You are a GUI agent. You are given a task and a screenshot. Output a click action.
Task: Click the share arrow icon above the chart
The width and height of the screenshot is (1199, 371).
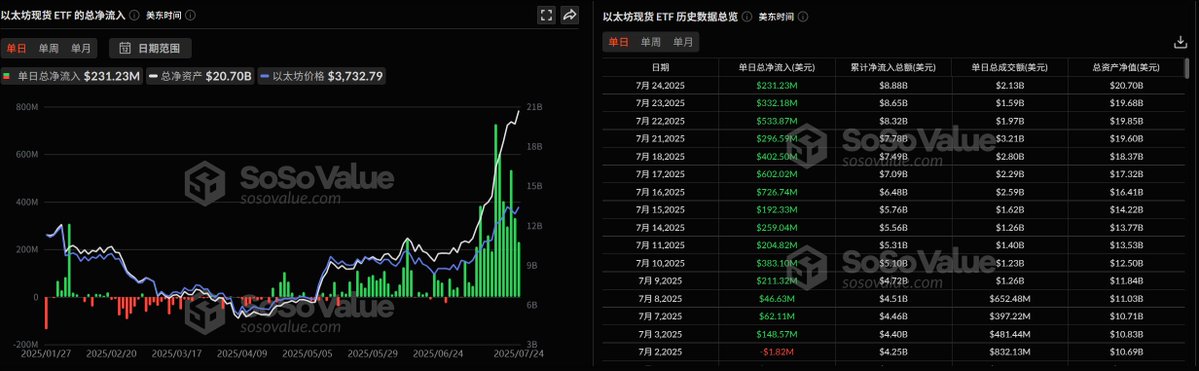click(x=569, y=15)
